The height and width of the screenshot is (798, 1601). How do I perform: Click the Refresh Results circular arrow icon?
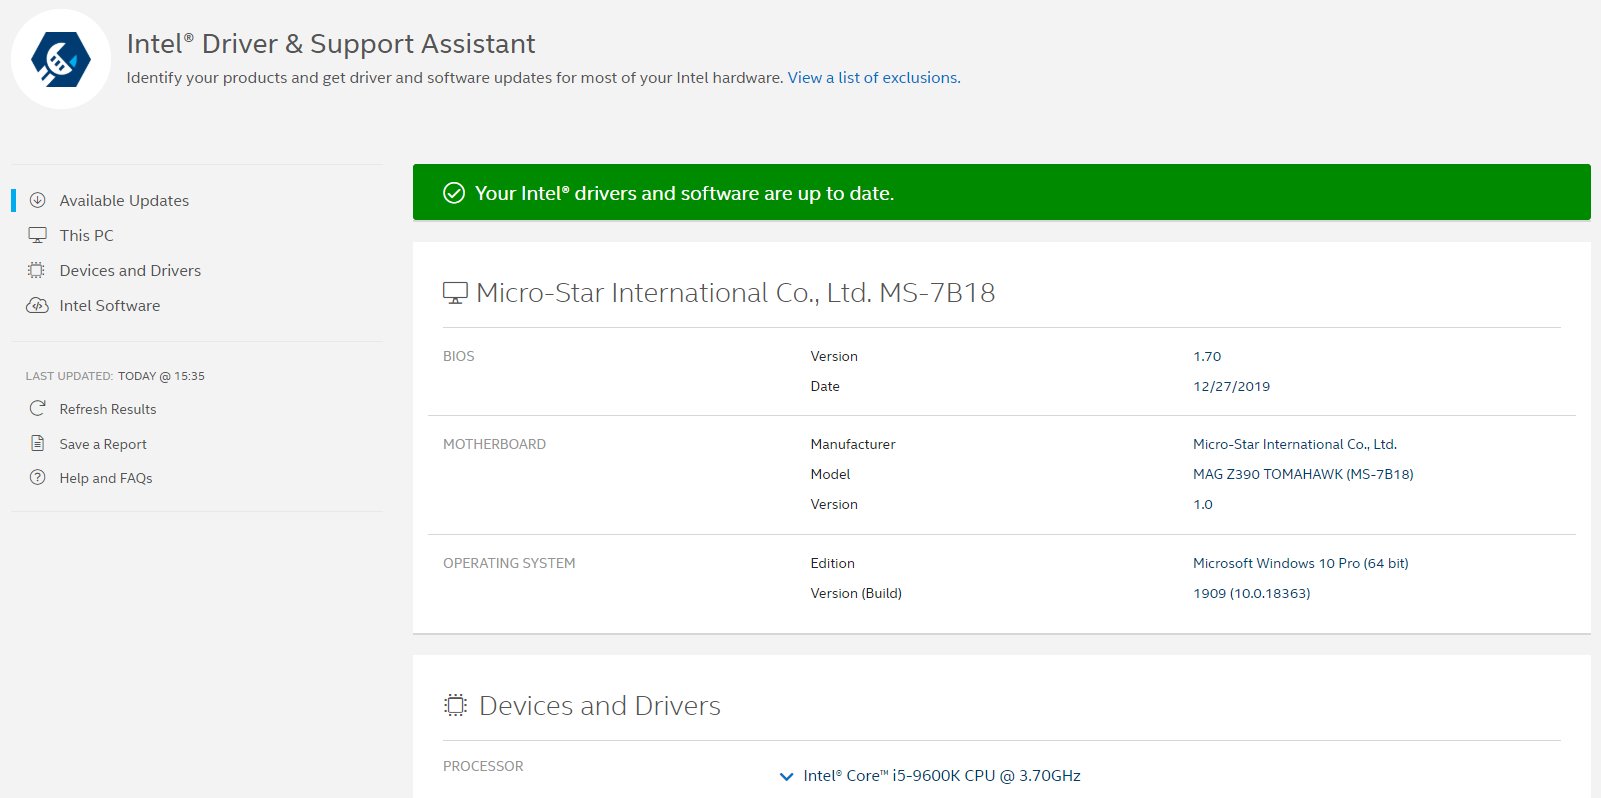pyautogui.click(x=38, y=408)
